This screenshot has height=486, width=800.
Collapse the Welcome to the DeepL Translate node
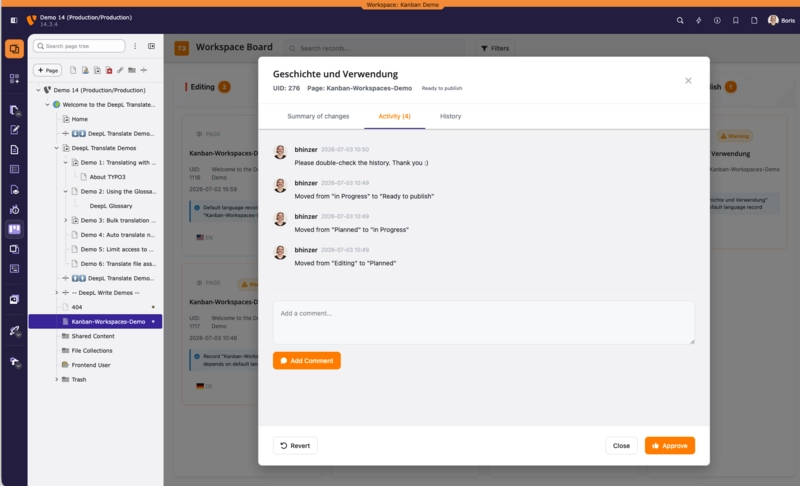[x=47, y=105]
